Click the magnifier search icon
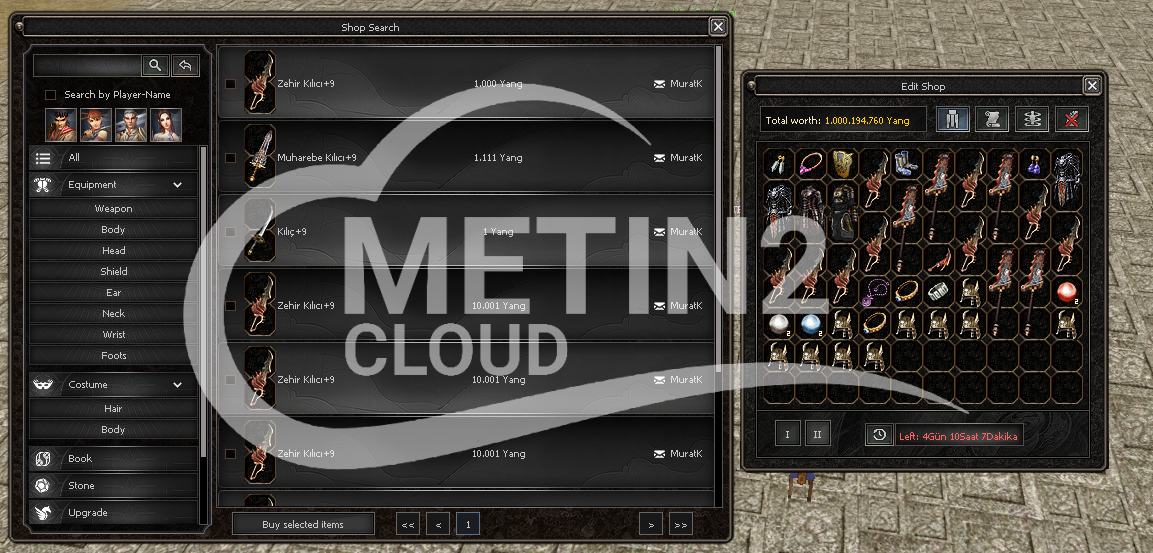This screenshot has height=553, width=1153. coord(155,66)
